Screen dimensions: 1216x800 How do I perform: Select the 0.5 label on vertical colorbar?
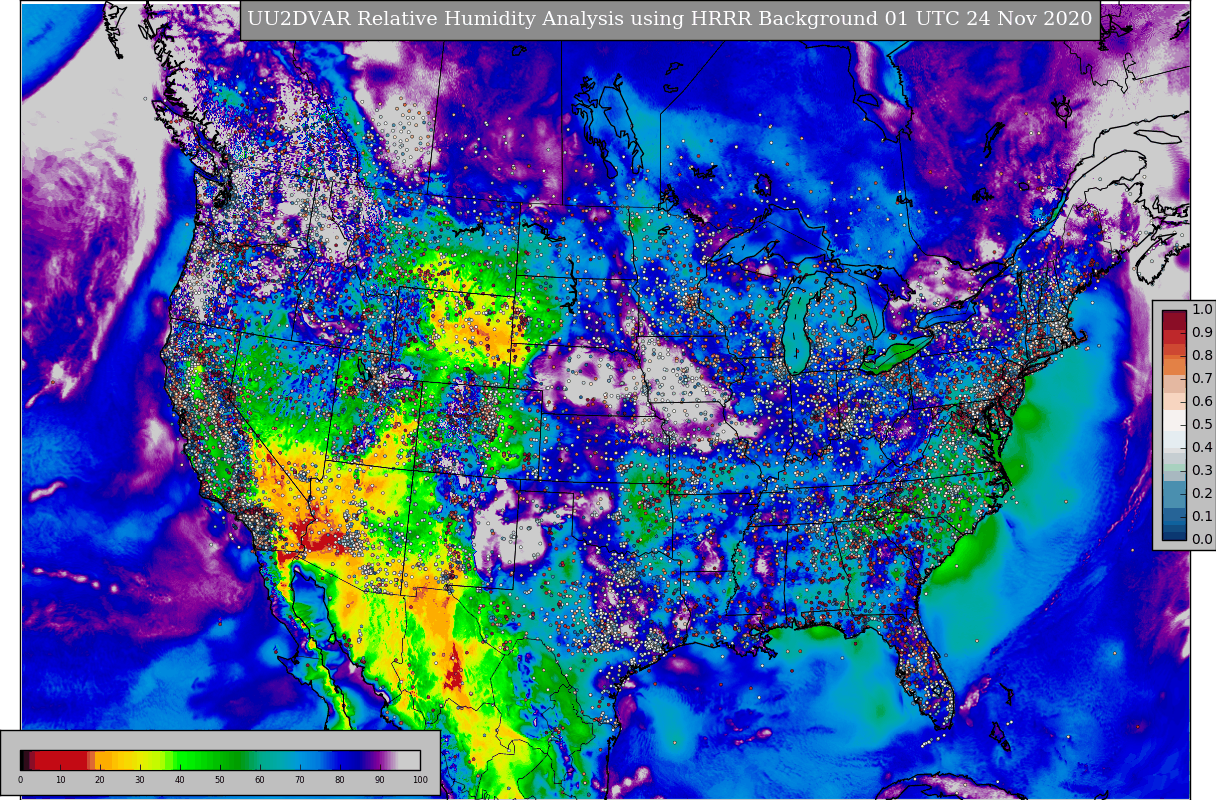(1201, 425)
